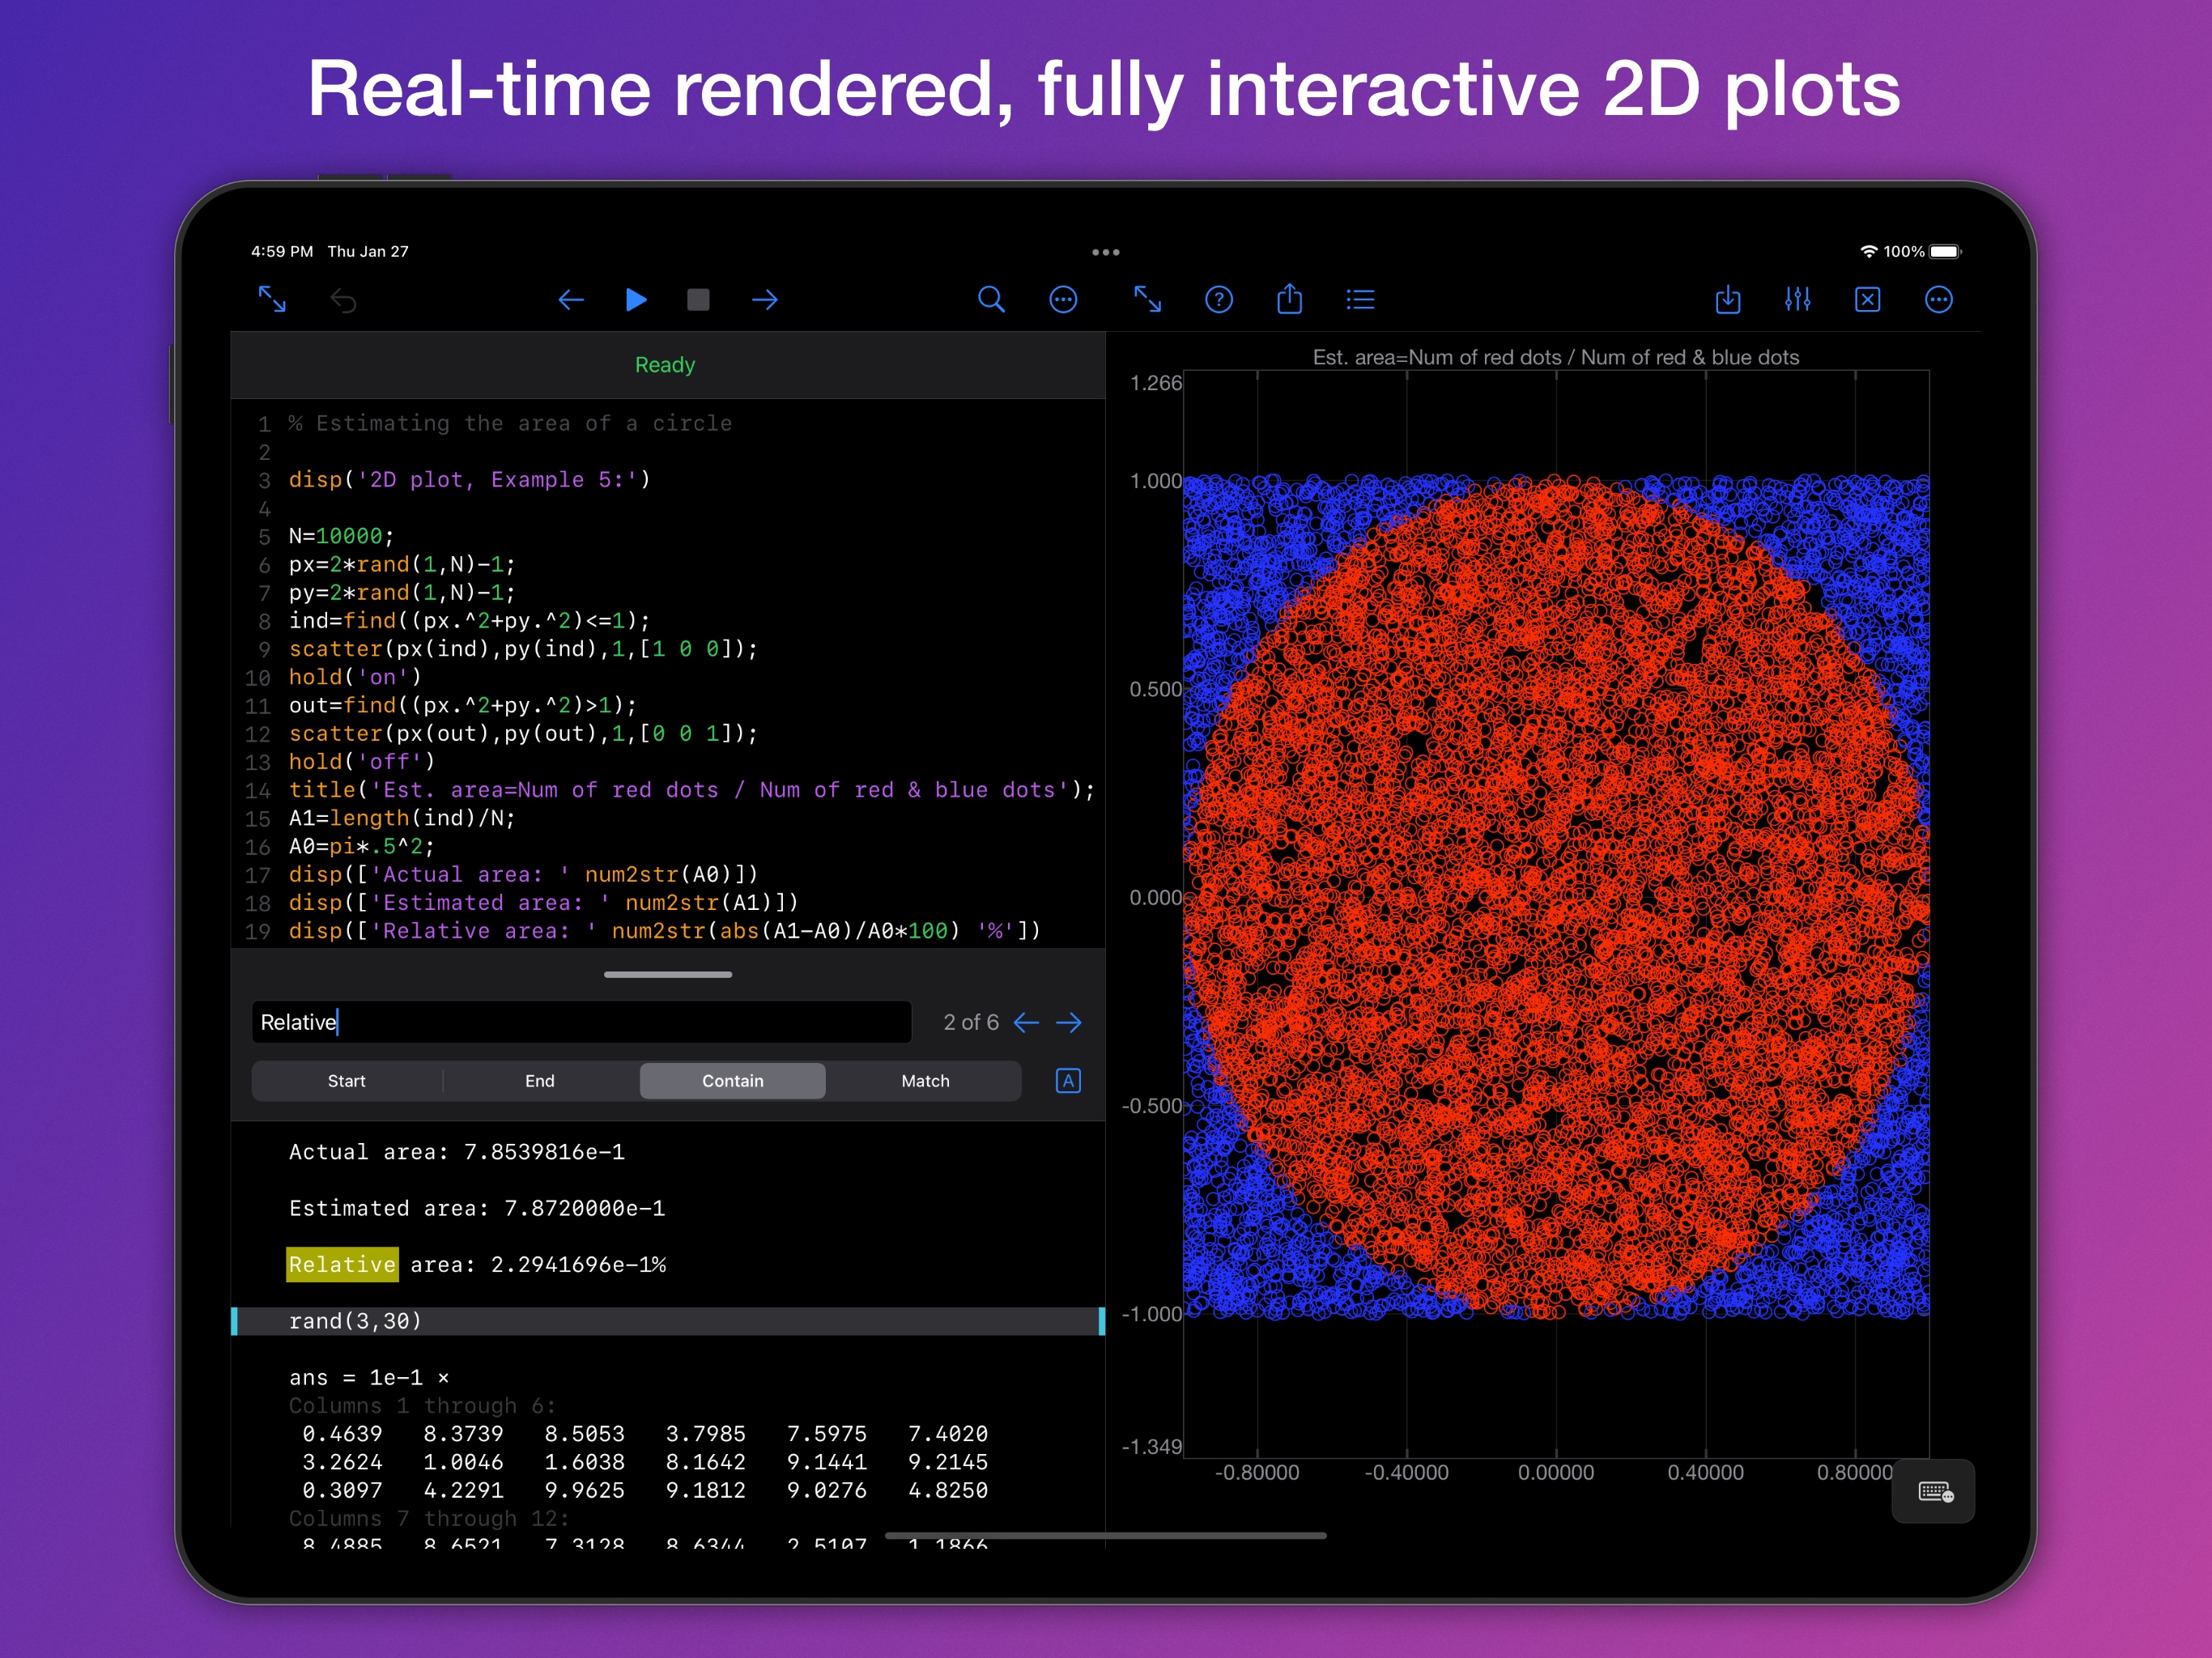Toggle case-sensitive 'A' search option
This screenshot has width=2212, height=1658.
coord(1067,1081)
